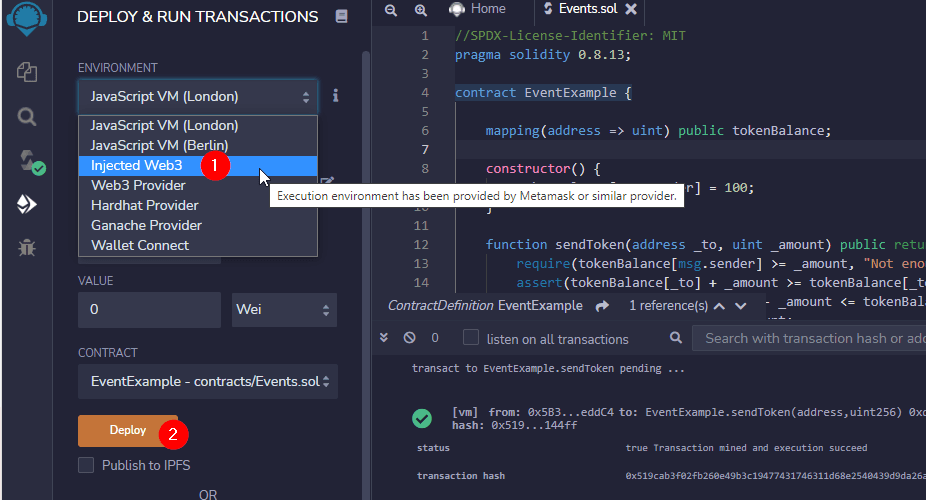Screen dimensions: 926x500
Task: Click the 'contract EventExample {' code line
Action: coord(543,93)
